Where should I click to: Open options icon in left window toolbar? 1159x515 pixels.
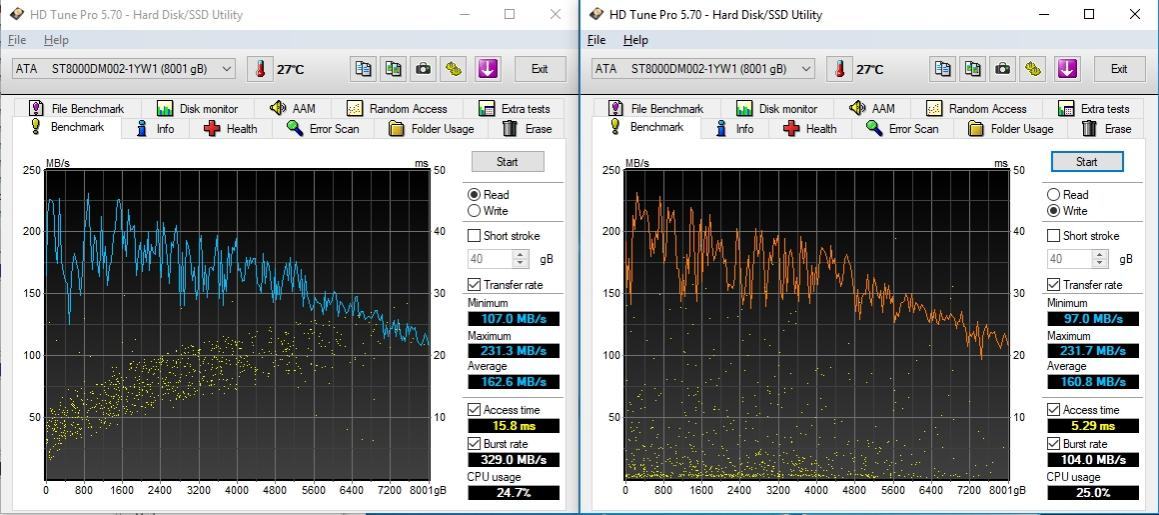point(454,69)
